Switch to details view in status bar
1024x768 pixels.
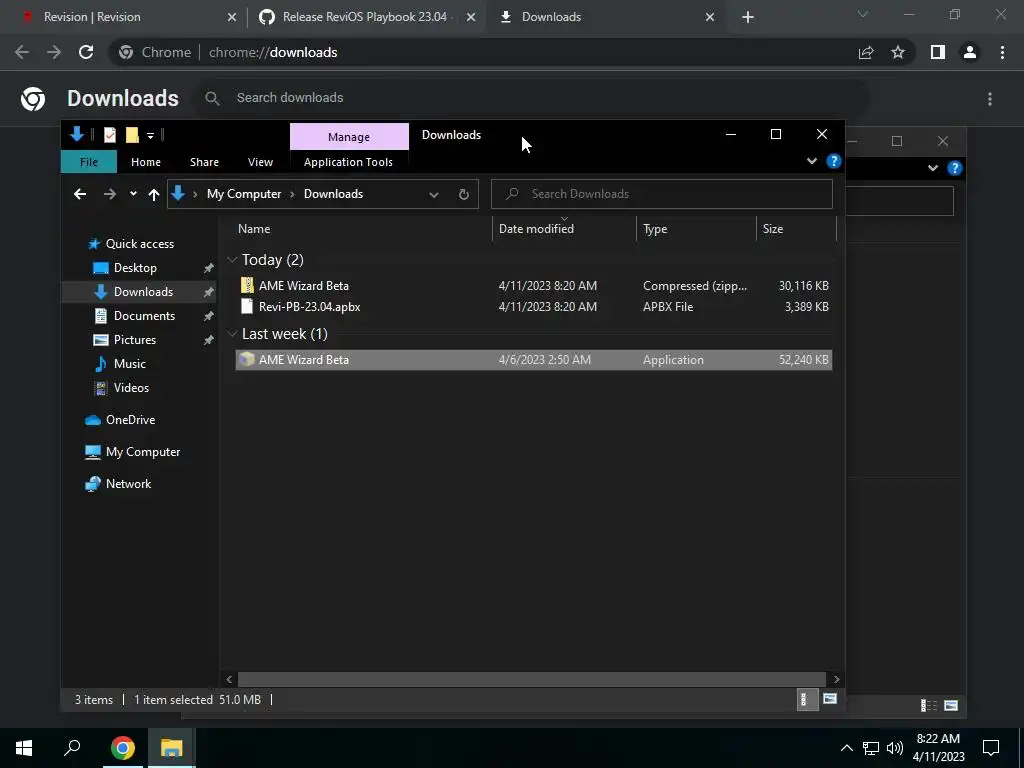(806, 699)
